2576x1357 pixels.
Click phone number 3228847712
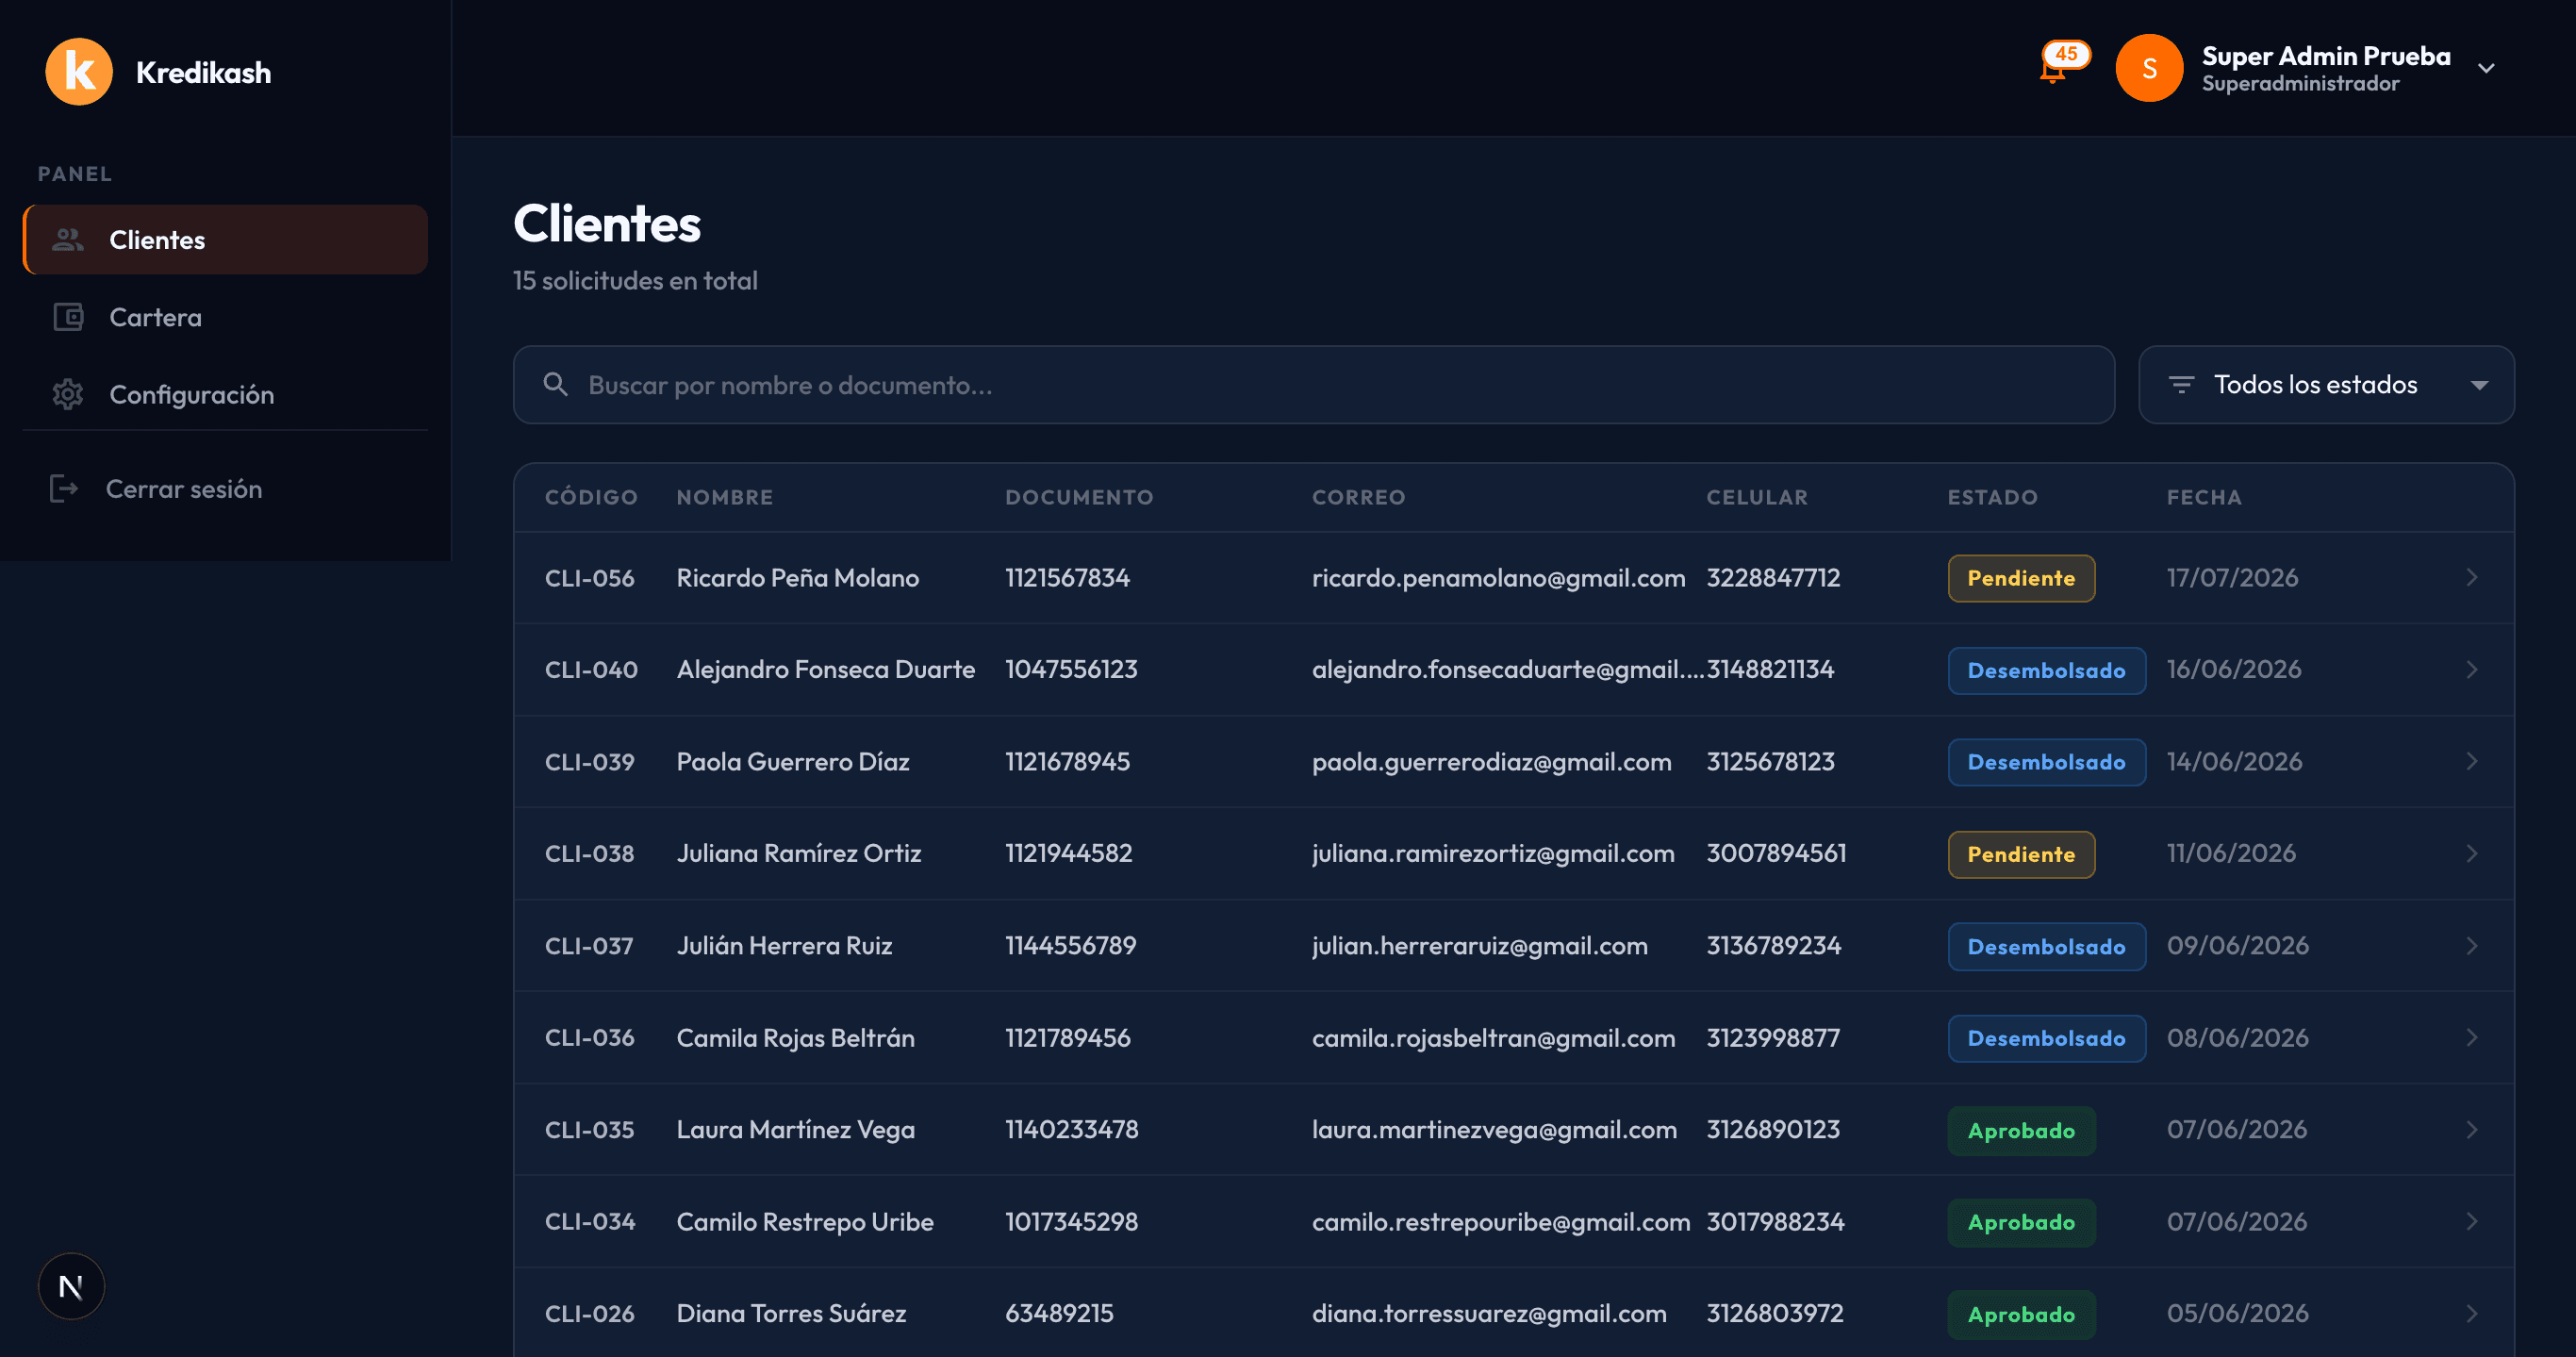(1772, 577)
